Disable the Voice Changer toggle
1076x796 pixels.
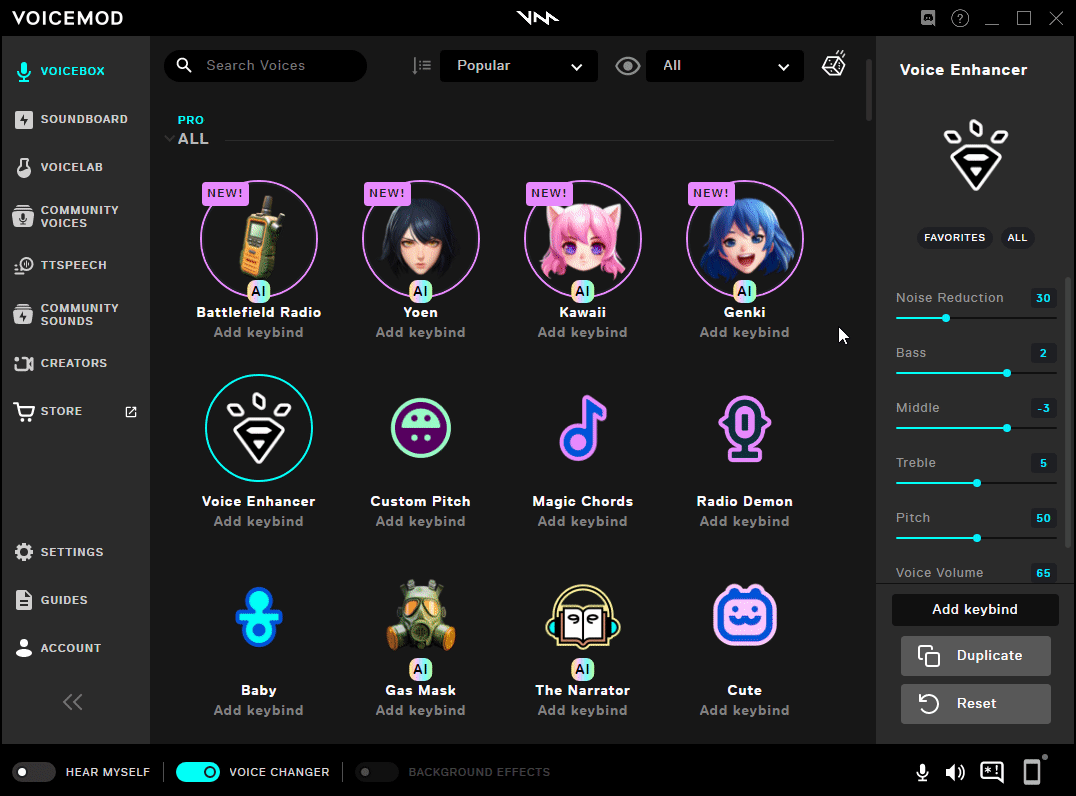pyautogui.click(x=197, y=771)
